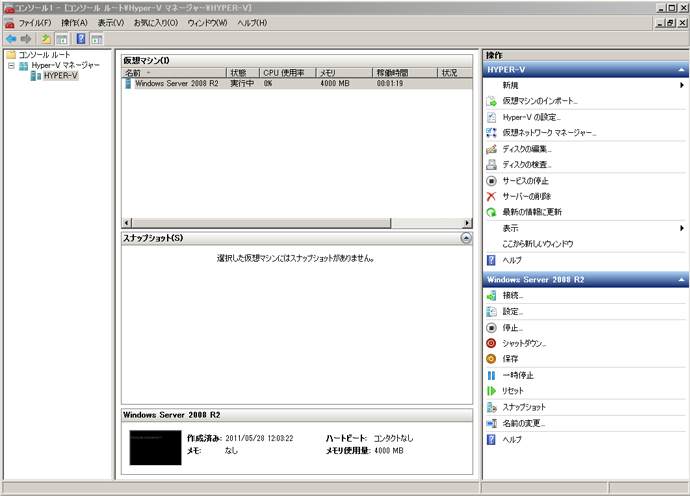Click the red シャットダウン icon
This screenshot has width=690, height=496.
coord(492,343)
